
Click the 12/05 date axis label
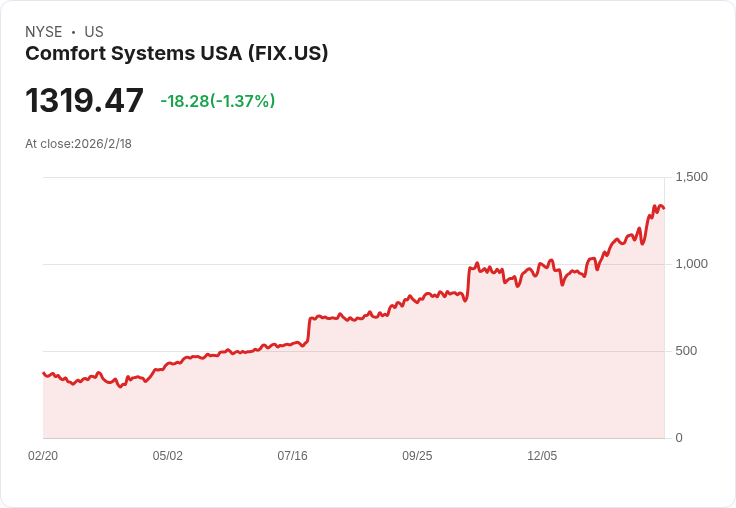tap(542, 455)
